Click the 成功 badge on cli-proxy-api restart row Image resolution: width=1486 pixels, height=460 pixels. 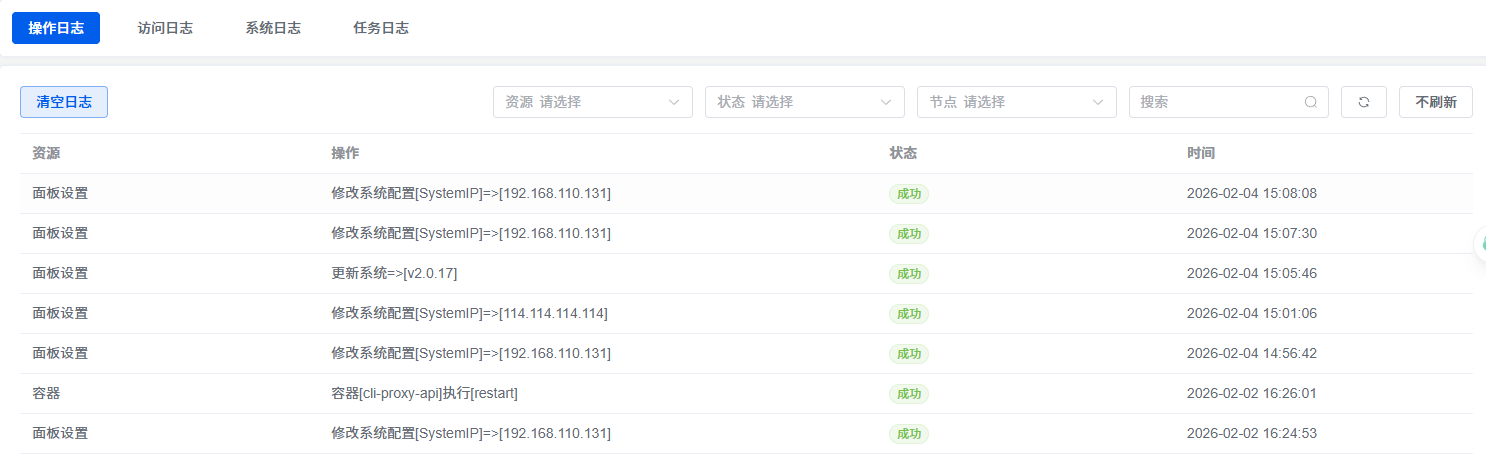click(908, 394)
